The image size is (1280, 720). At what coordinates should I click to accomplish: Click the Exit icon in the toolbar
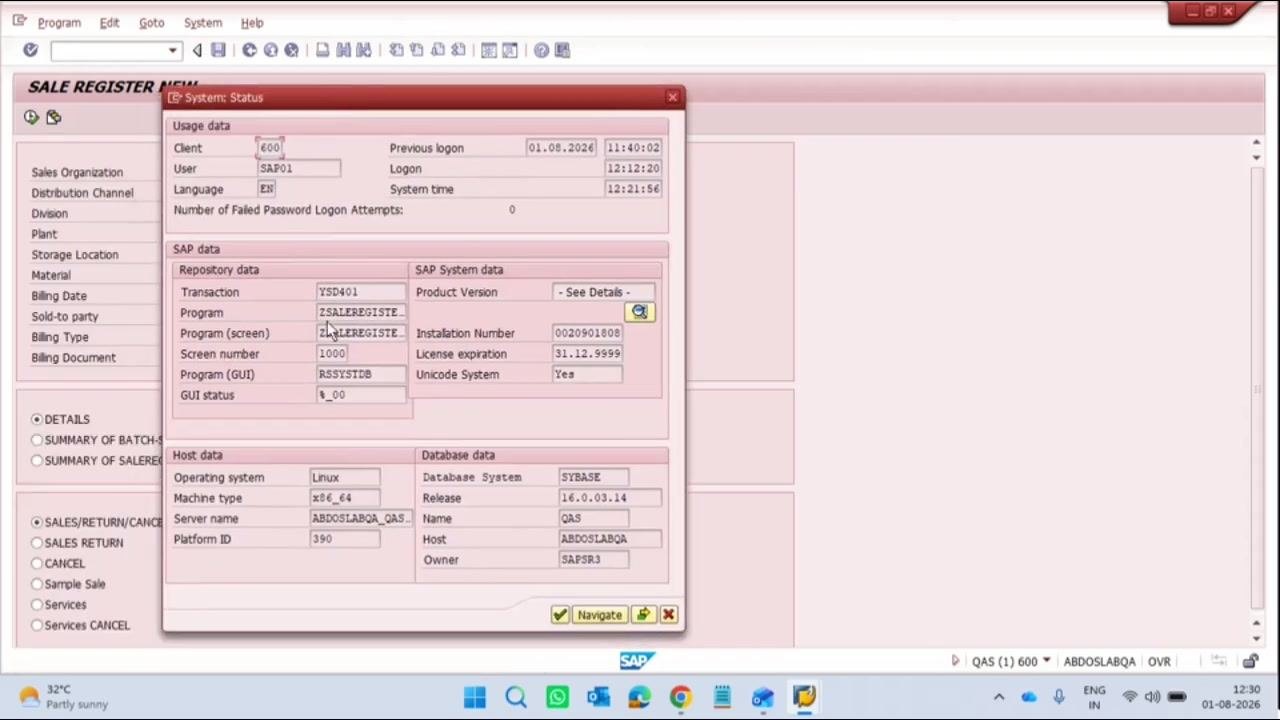click(x=270, y=50)
